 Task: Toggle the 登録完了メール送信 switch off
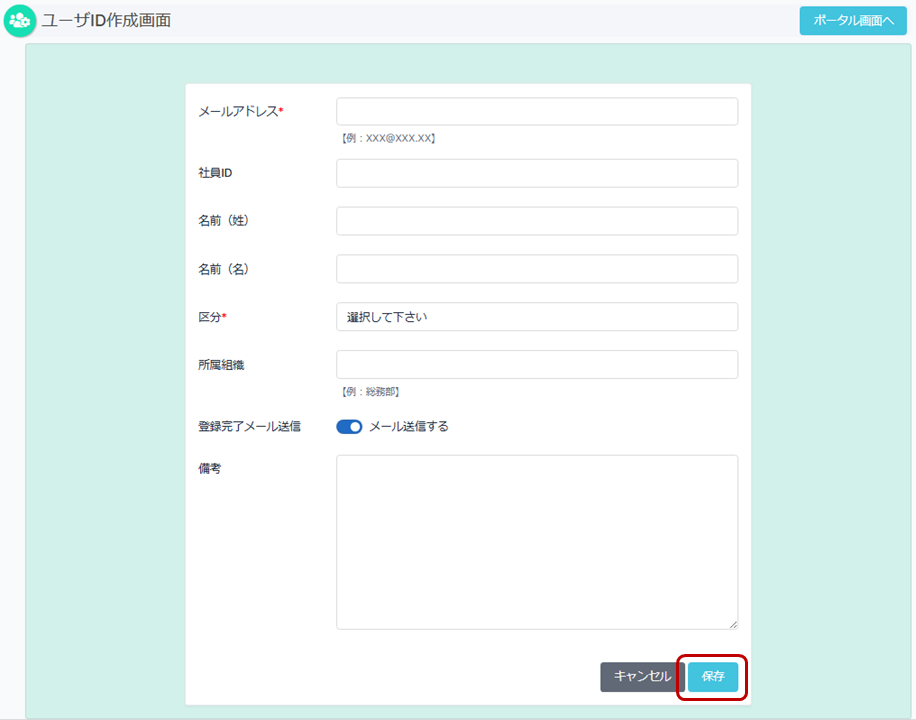[349, 427]
